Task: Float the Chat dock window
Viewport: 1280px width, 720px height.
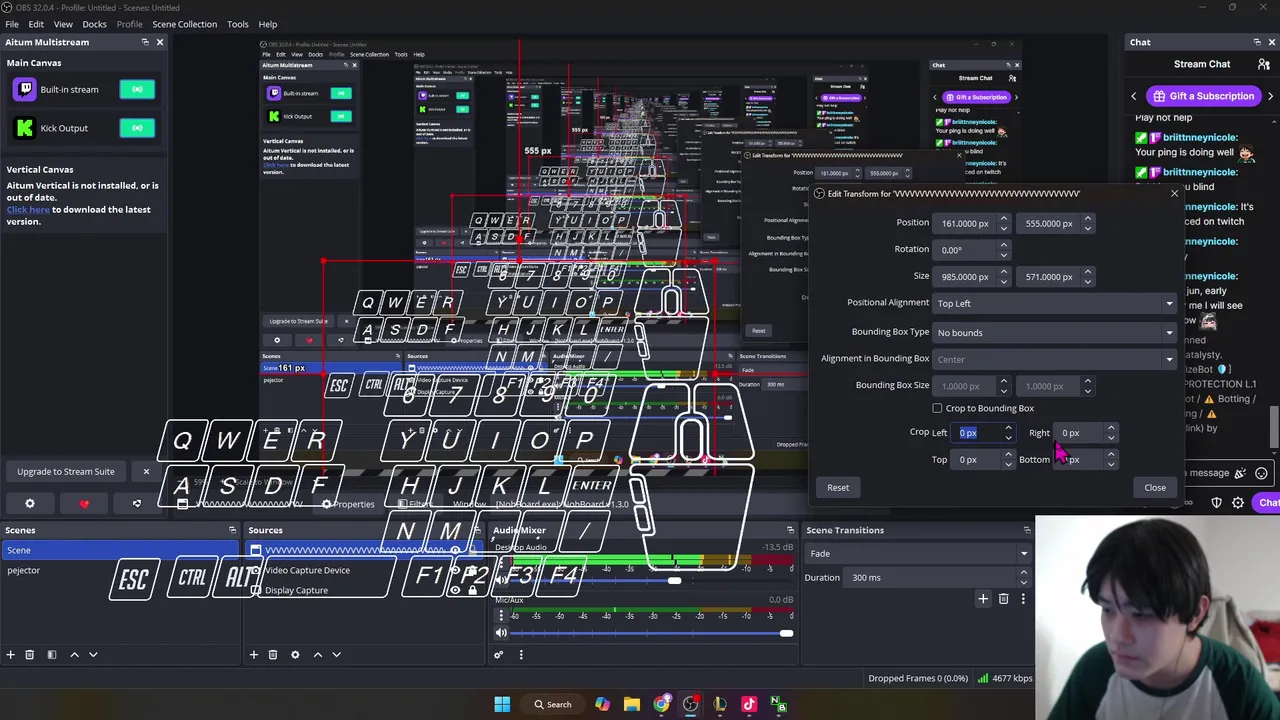Action: click(x=1257, y=42)
